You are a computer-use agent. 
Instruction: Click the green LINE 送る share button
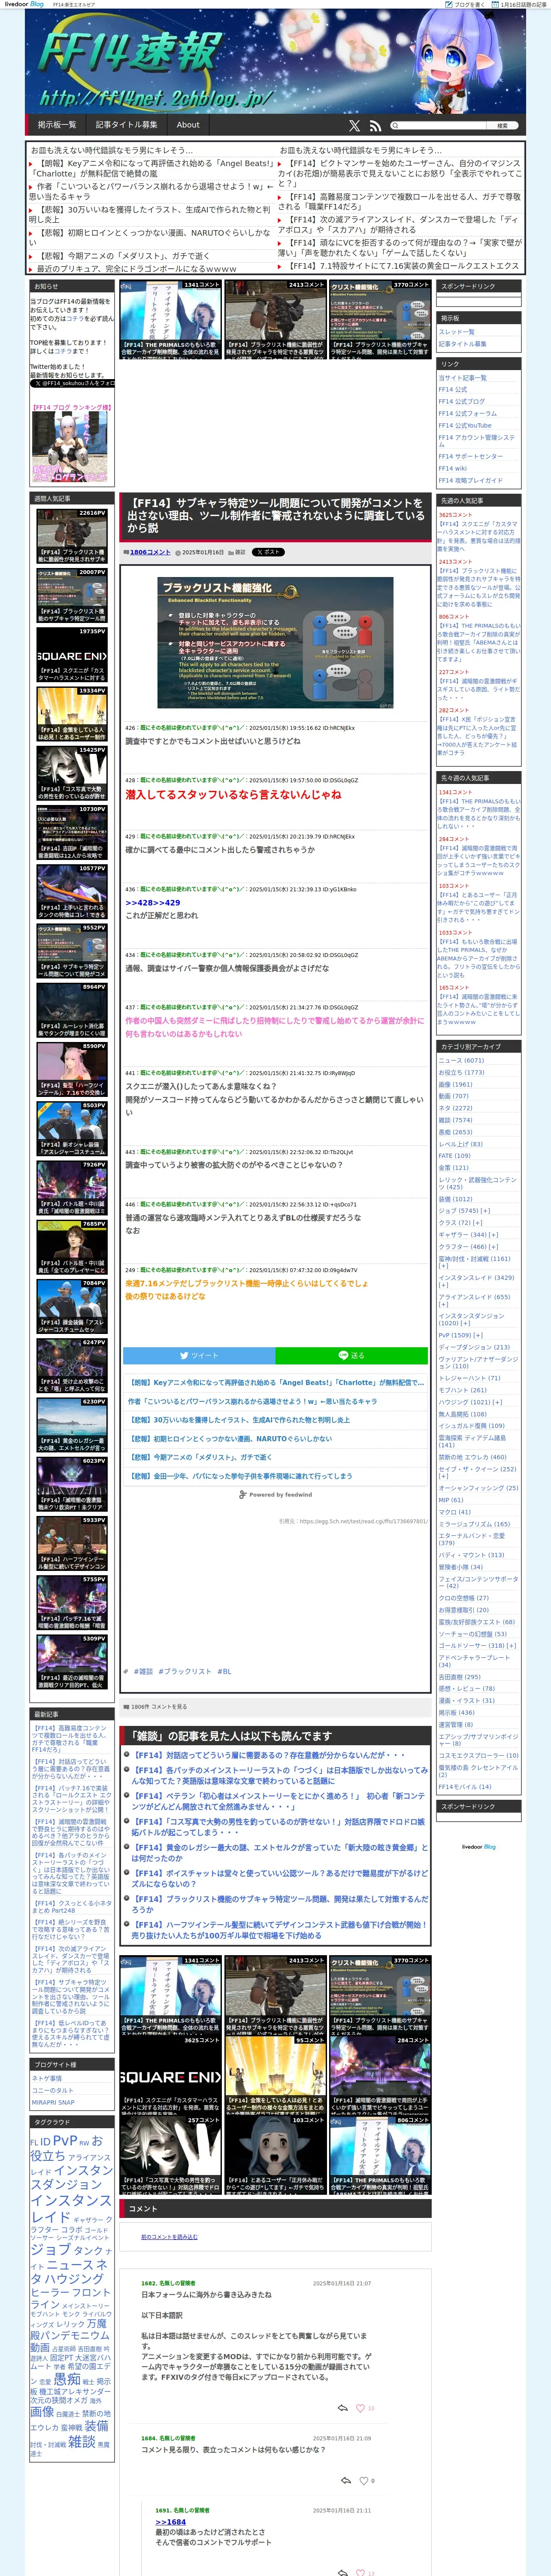tap(352, 1355)
